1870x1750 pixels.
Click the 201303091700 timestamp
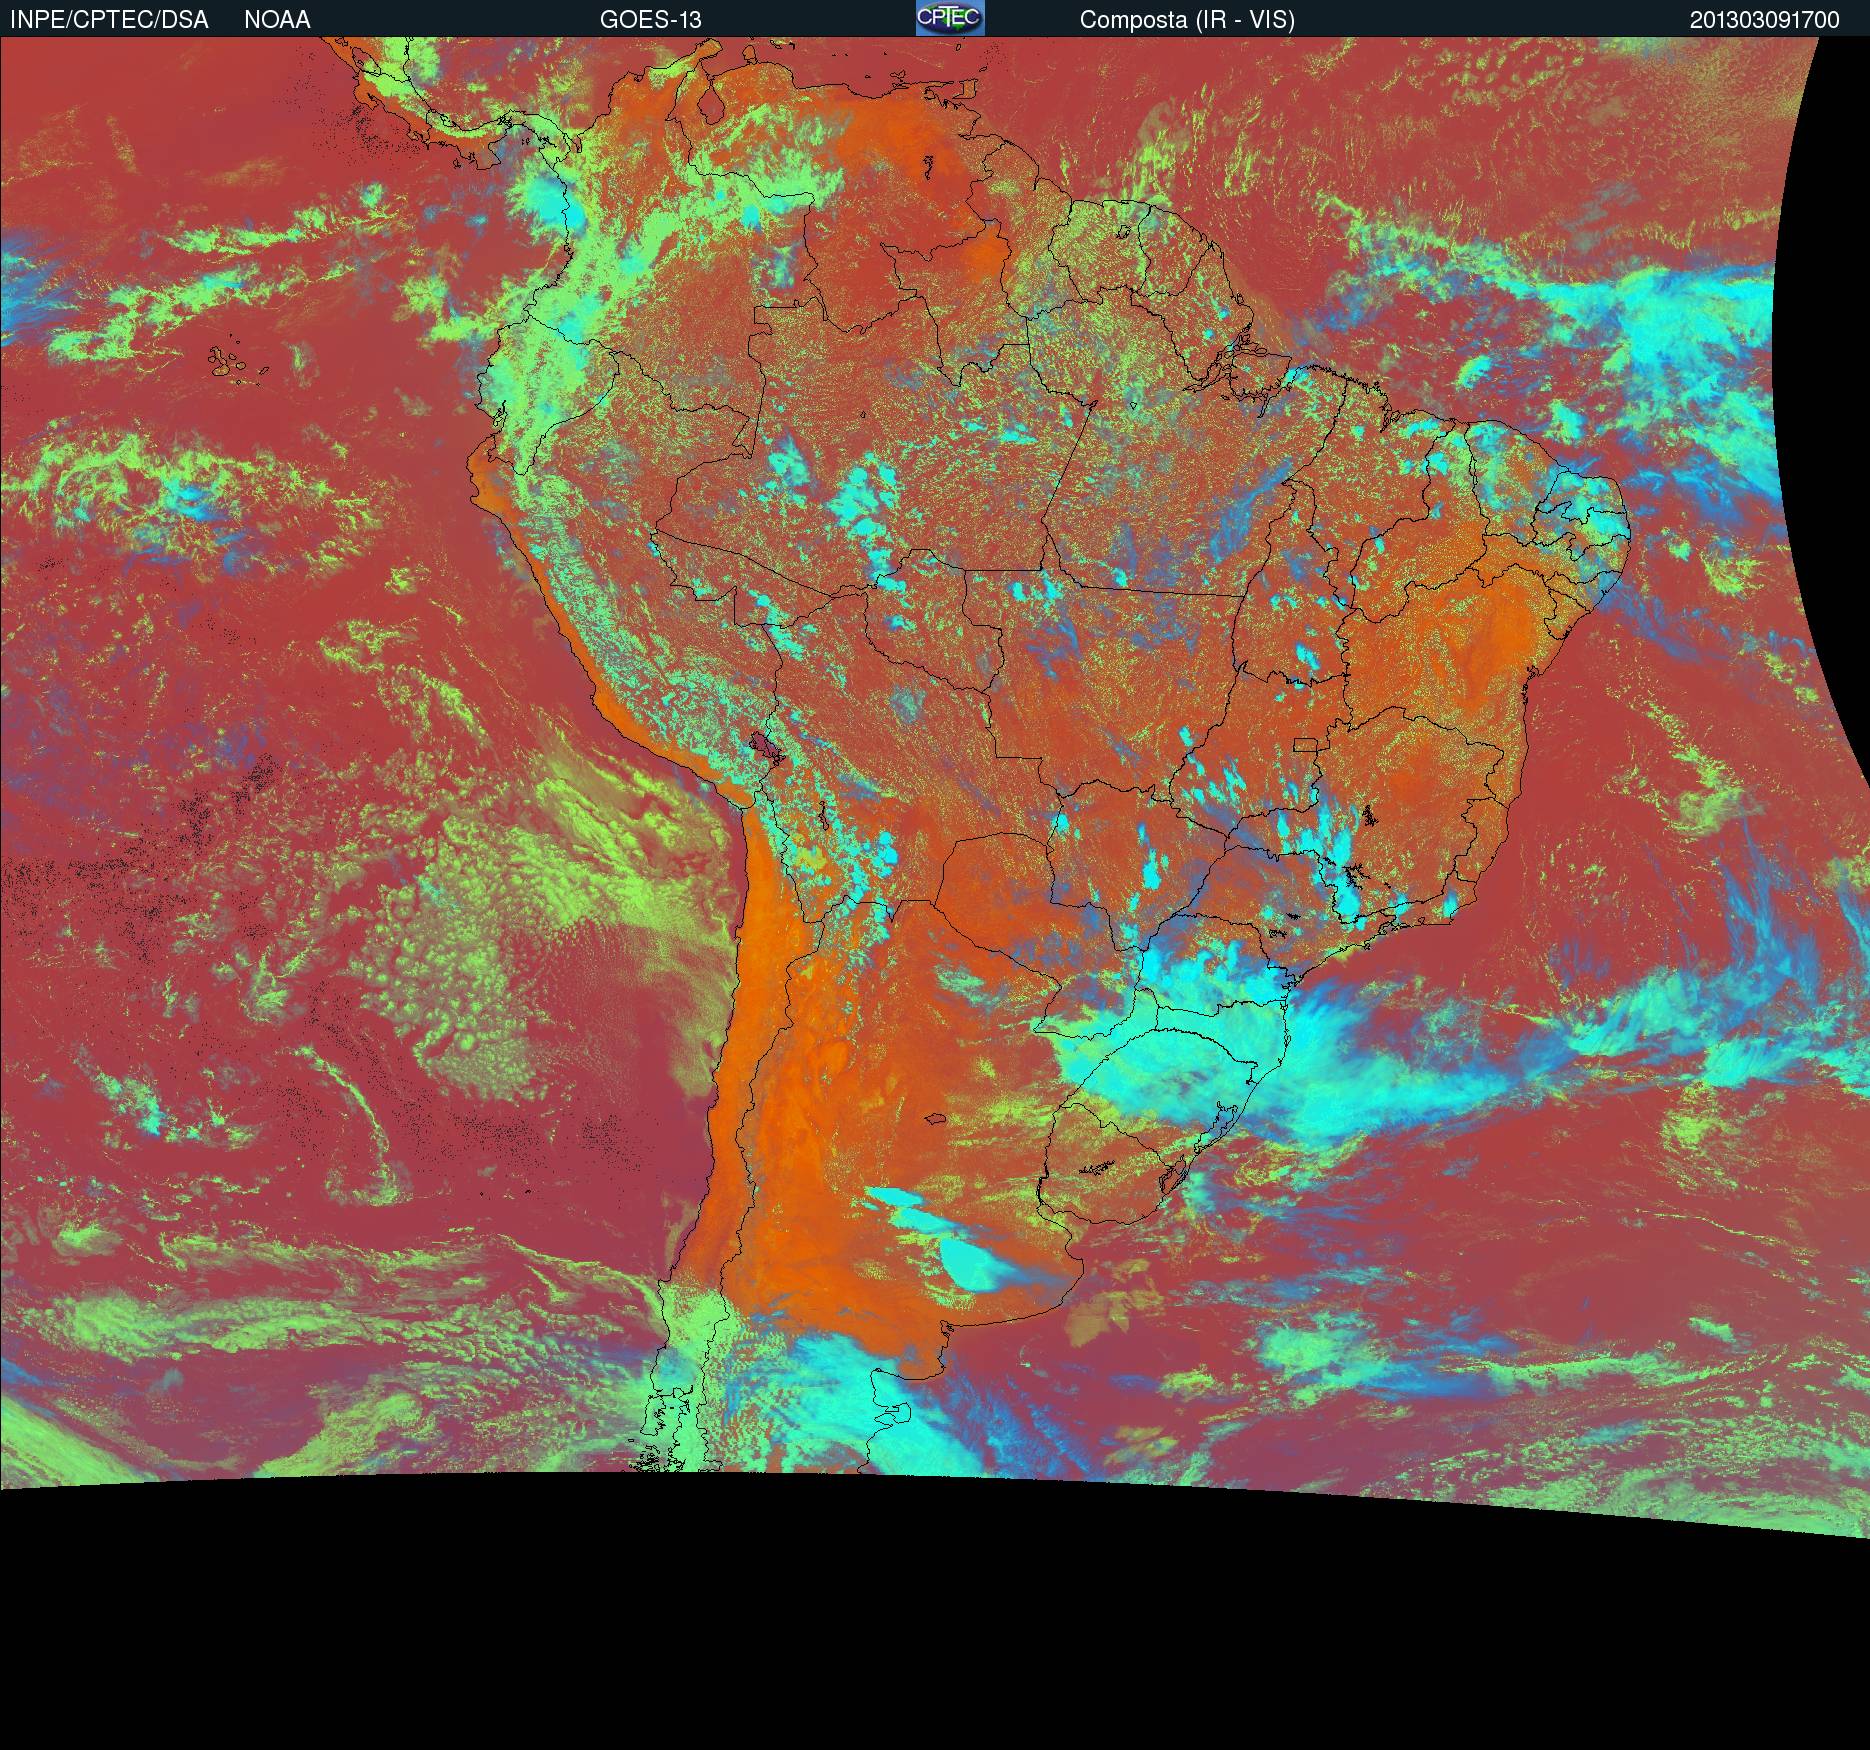tap(1765, 20)
